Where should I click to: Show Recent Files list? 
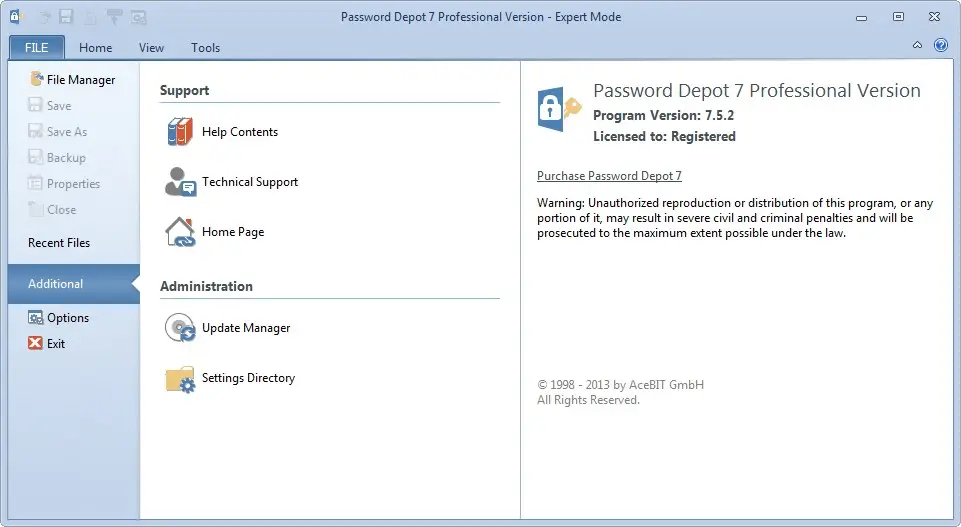tap(59, 243)
